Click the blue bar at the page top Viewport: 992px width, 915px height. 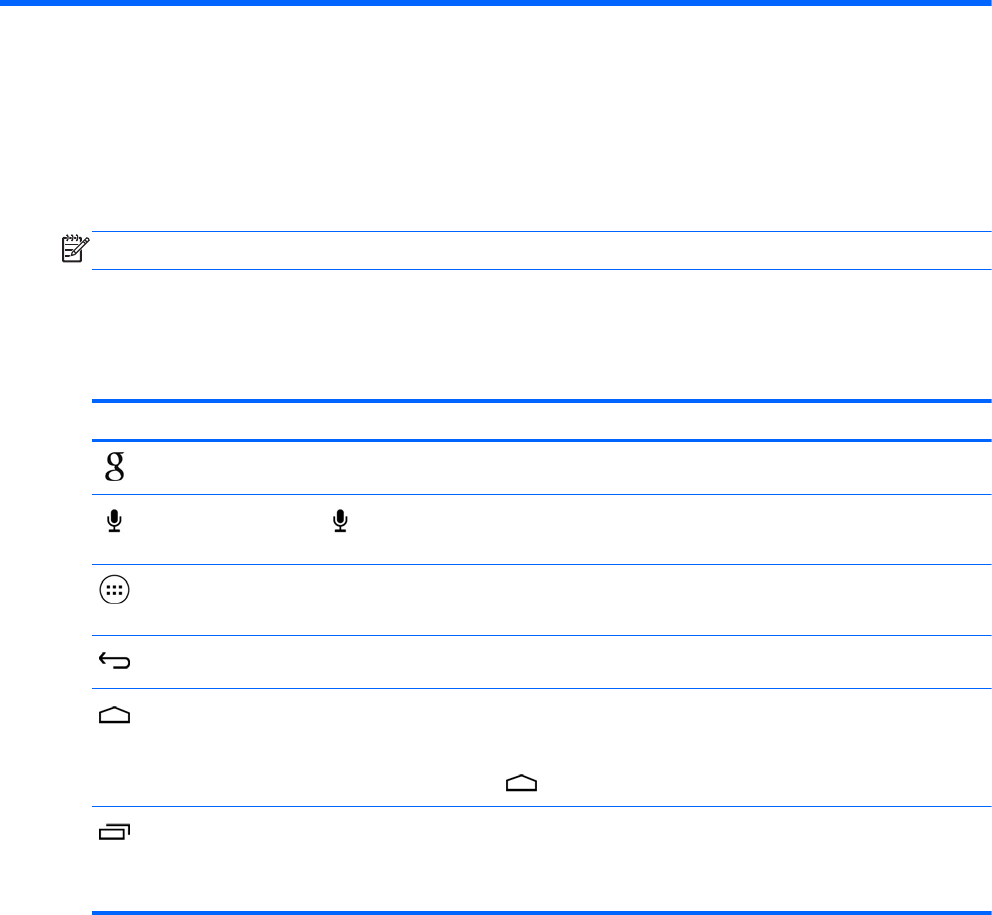(x=496, y=3)
